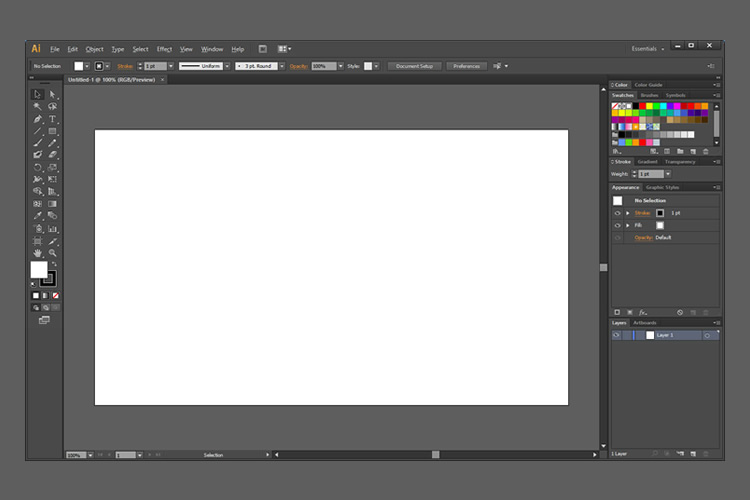Click the Preferences button
The image size is (750, 500).
(x=466, y=66)
